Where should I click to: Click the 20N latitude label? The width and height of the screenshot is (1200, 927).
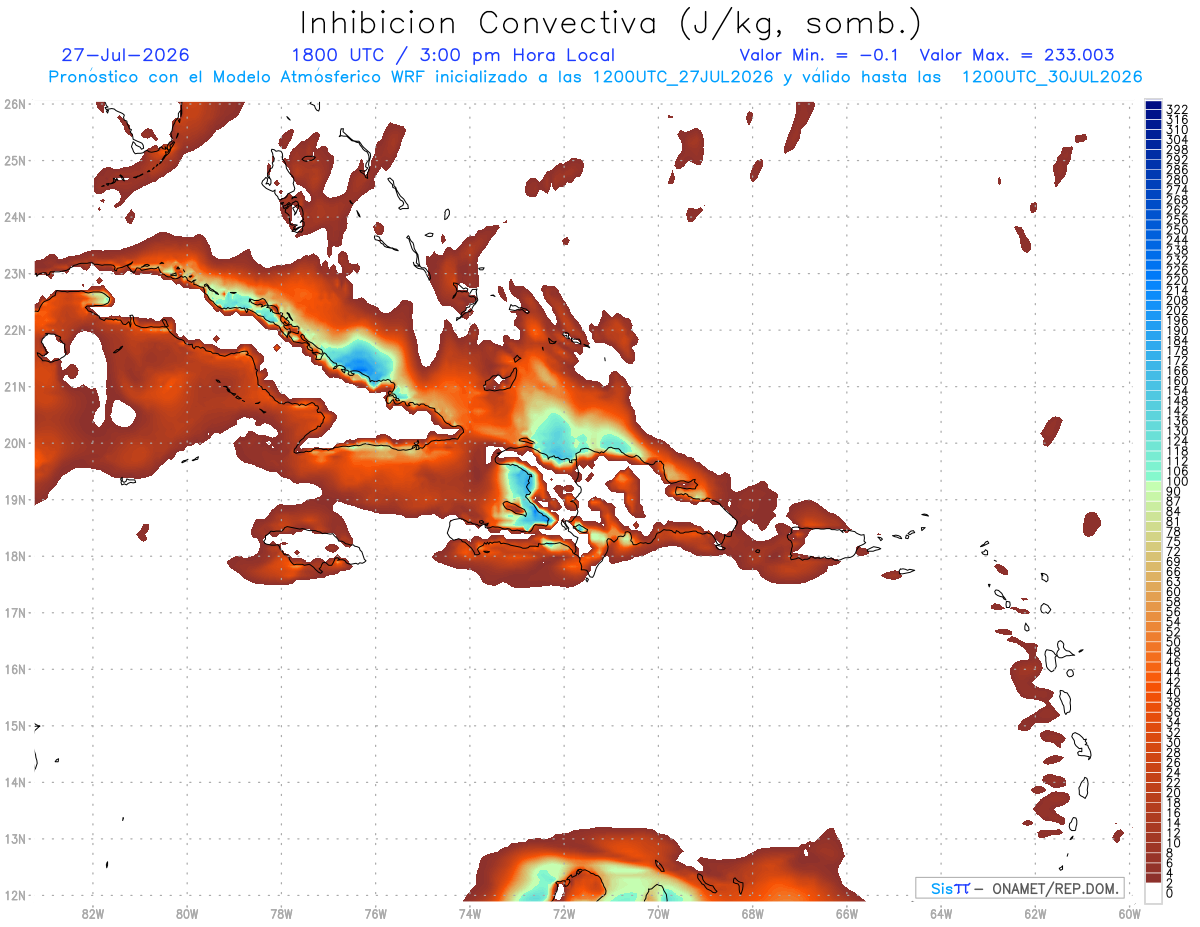(14, 443)
